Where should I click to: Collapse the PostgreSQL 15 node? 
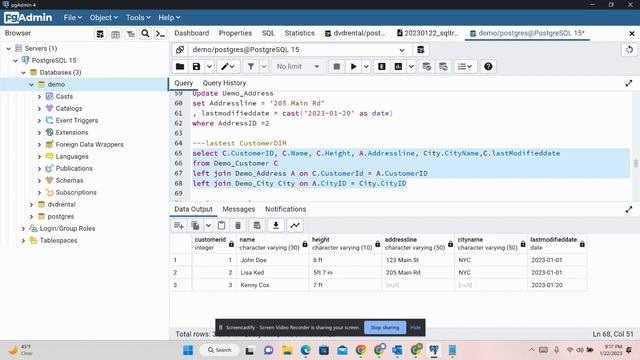click(16, 60)
